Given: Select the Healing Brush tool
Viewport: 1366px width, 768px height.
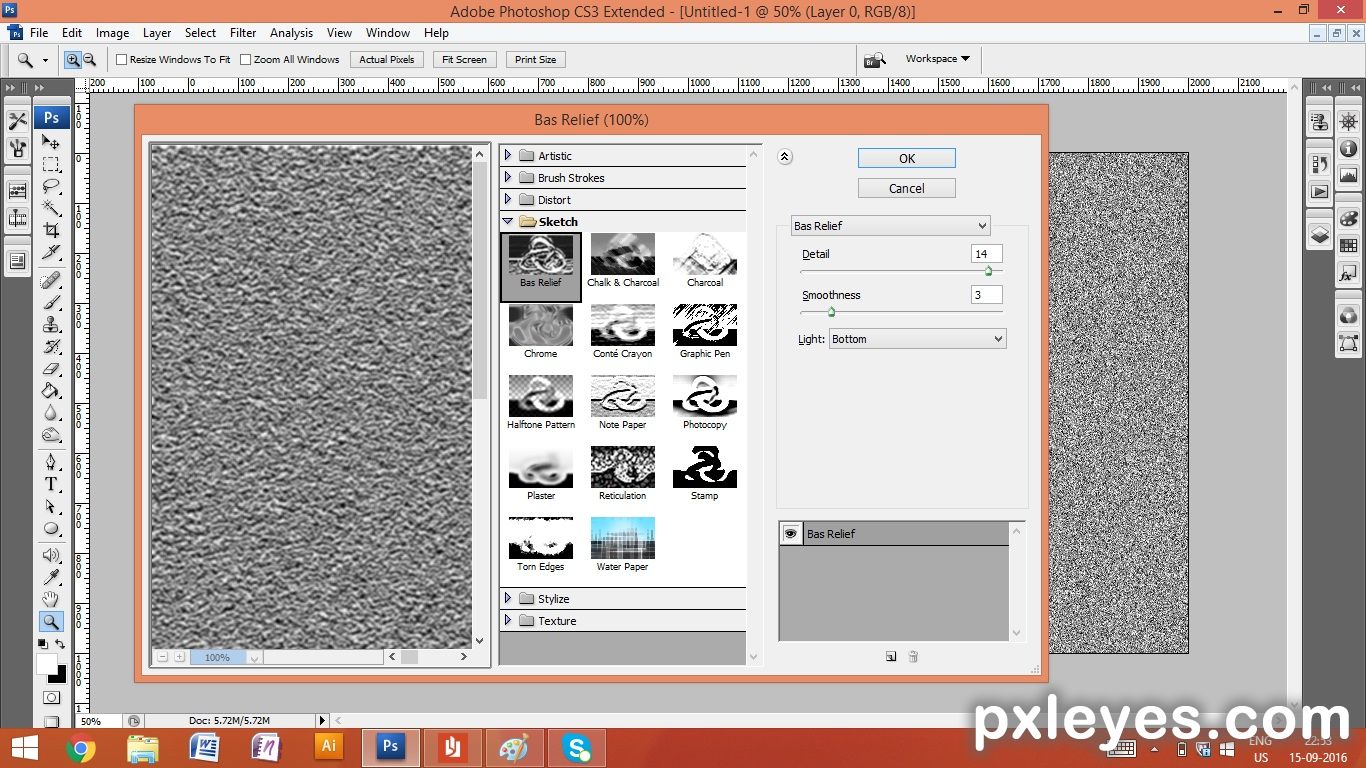Looking at the screenshot, I should tap(51, 280).
